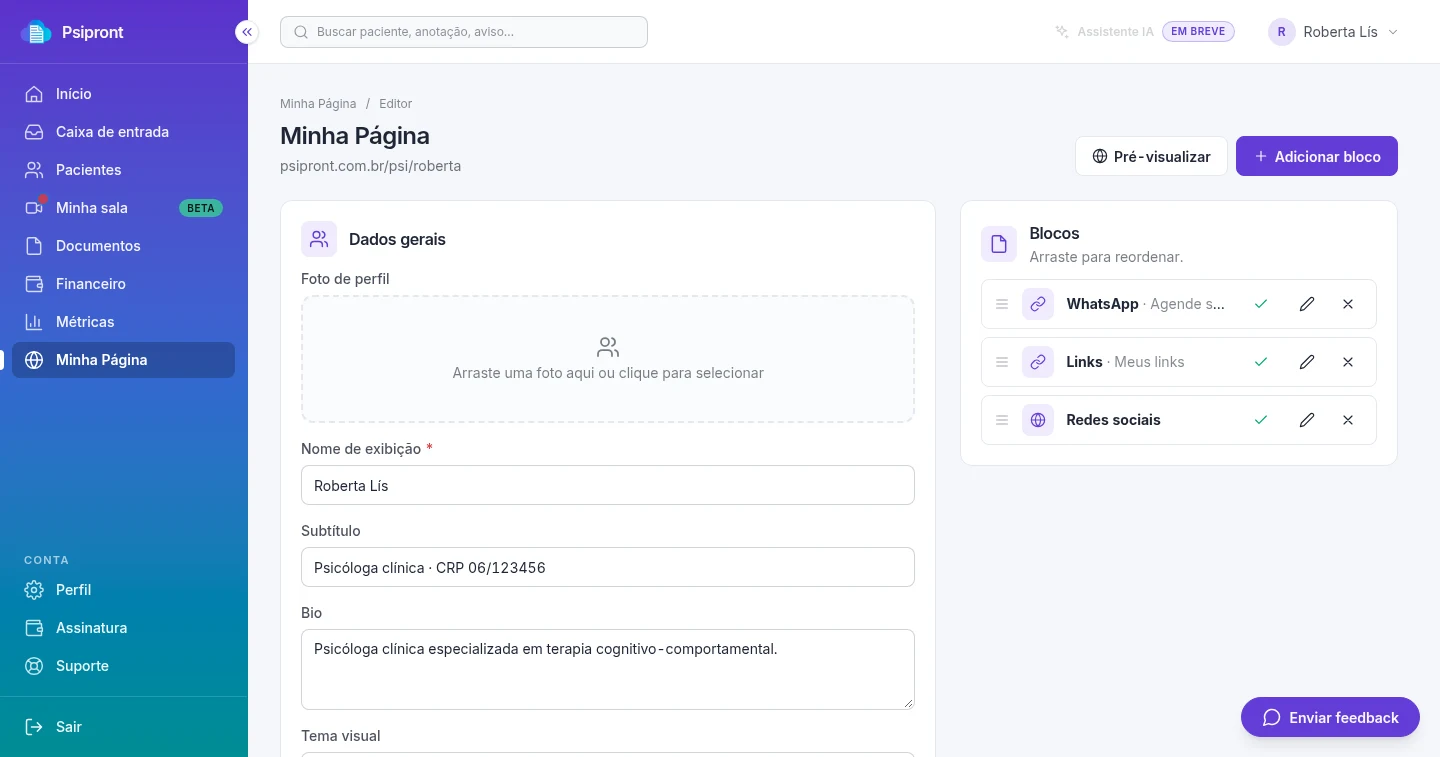The height and width of the screenshot is (757, 1440).
Task: Click the search magnifier icon
Action: (x=301, y=32)
